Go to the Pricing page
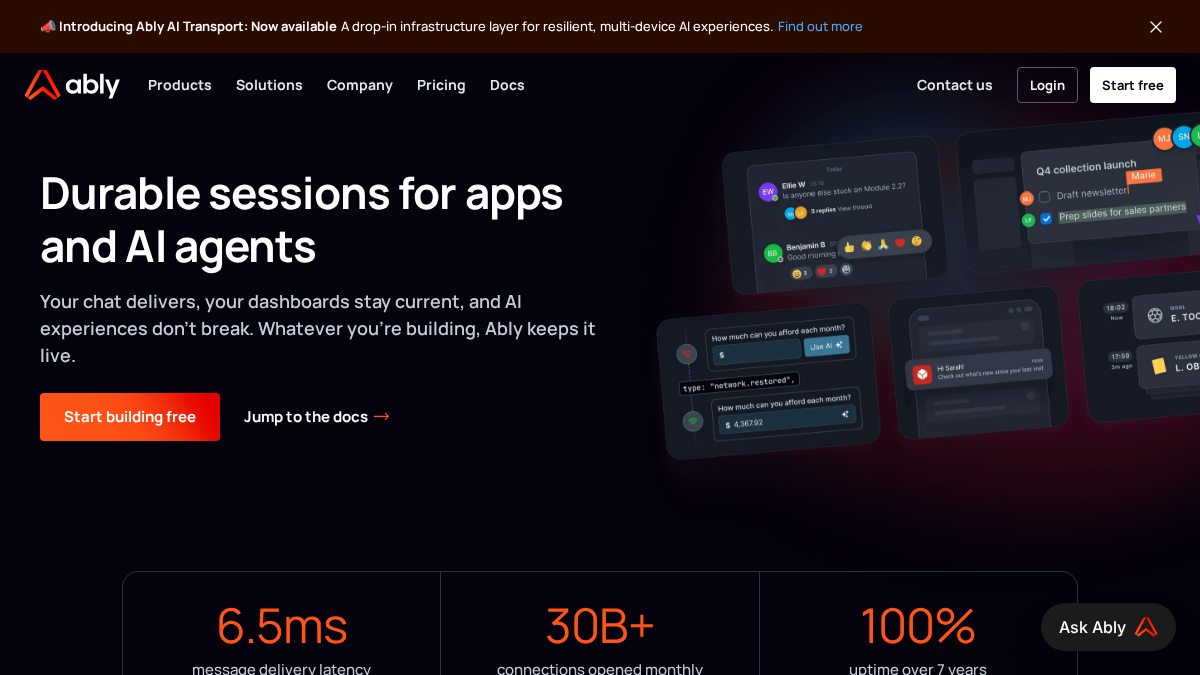The height and width of the screenshot is (675, 1200). click(441, 85)
